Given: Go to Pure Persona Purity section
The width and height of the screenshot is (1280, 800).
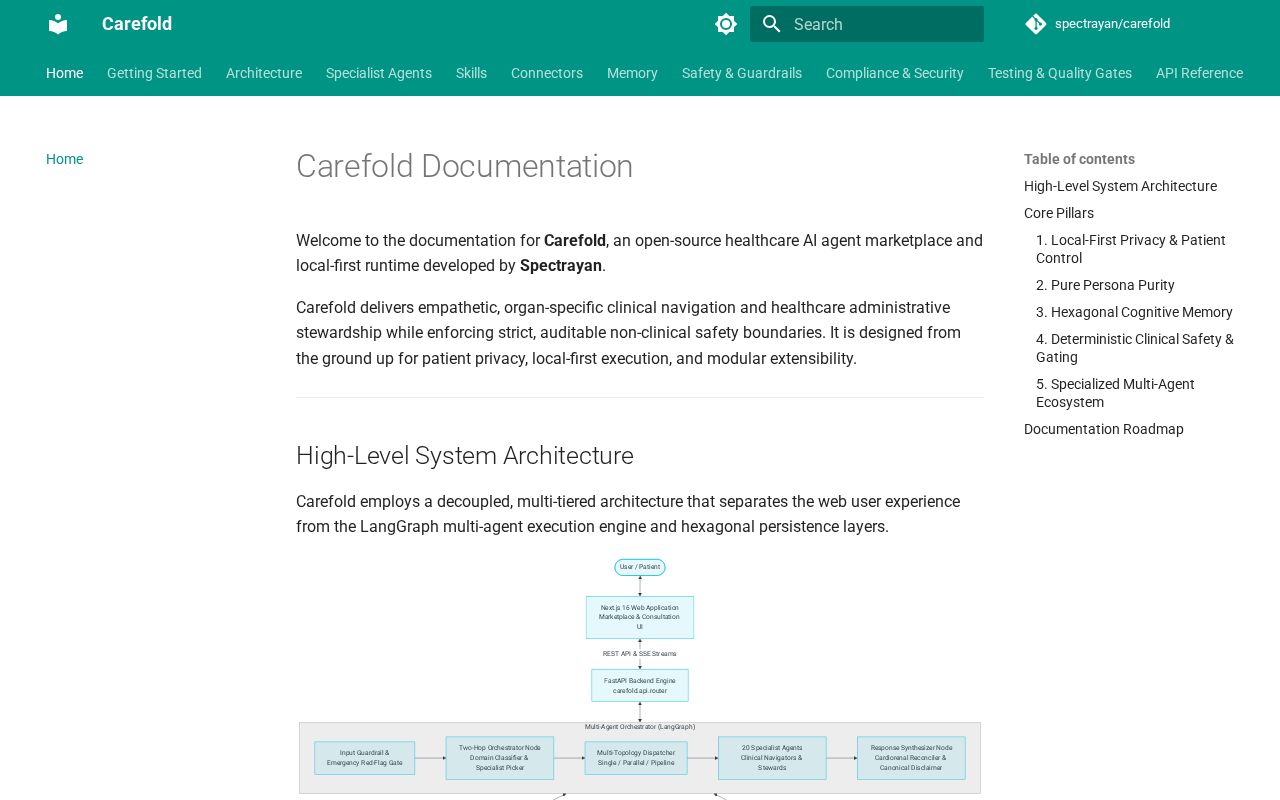Looking at the screenshot, I should (1105, 285).
